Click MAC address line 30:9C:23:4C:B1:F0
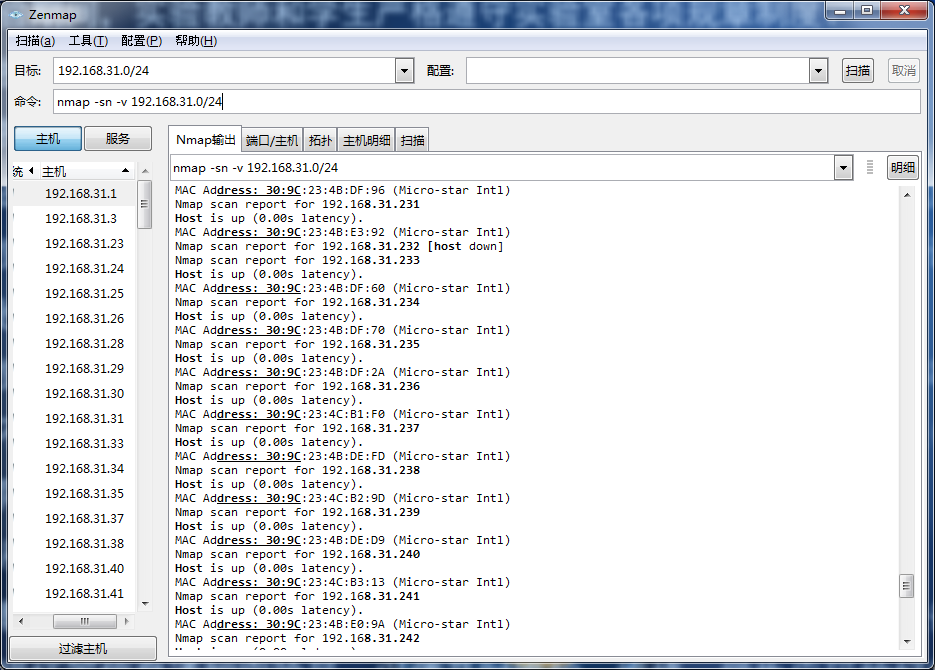Image resolution: width=935 pixels, height=670 pixels. click(x=342, y=414)
